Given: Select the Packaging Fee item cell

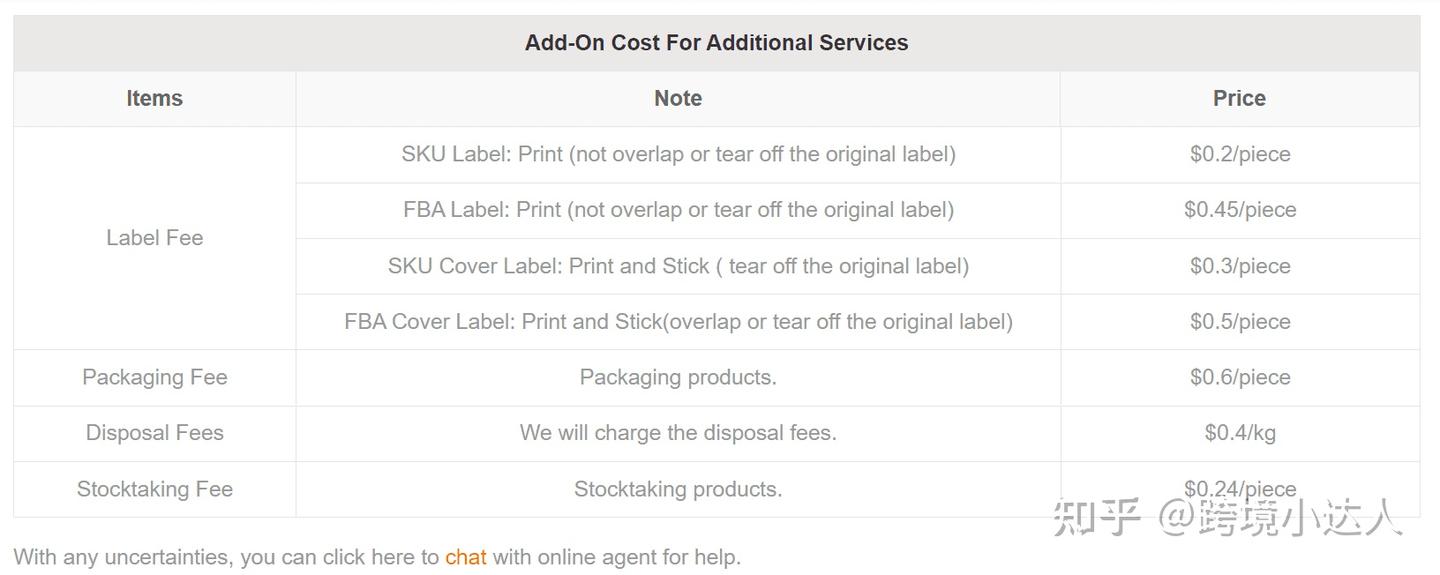Looking at the screenshot, I should click(154, 377).
